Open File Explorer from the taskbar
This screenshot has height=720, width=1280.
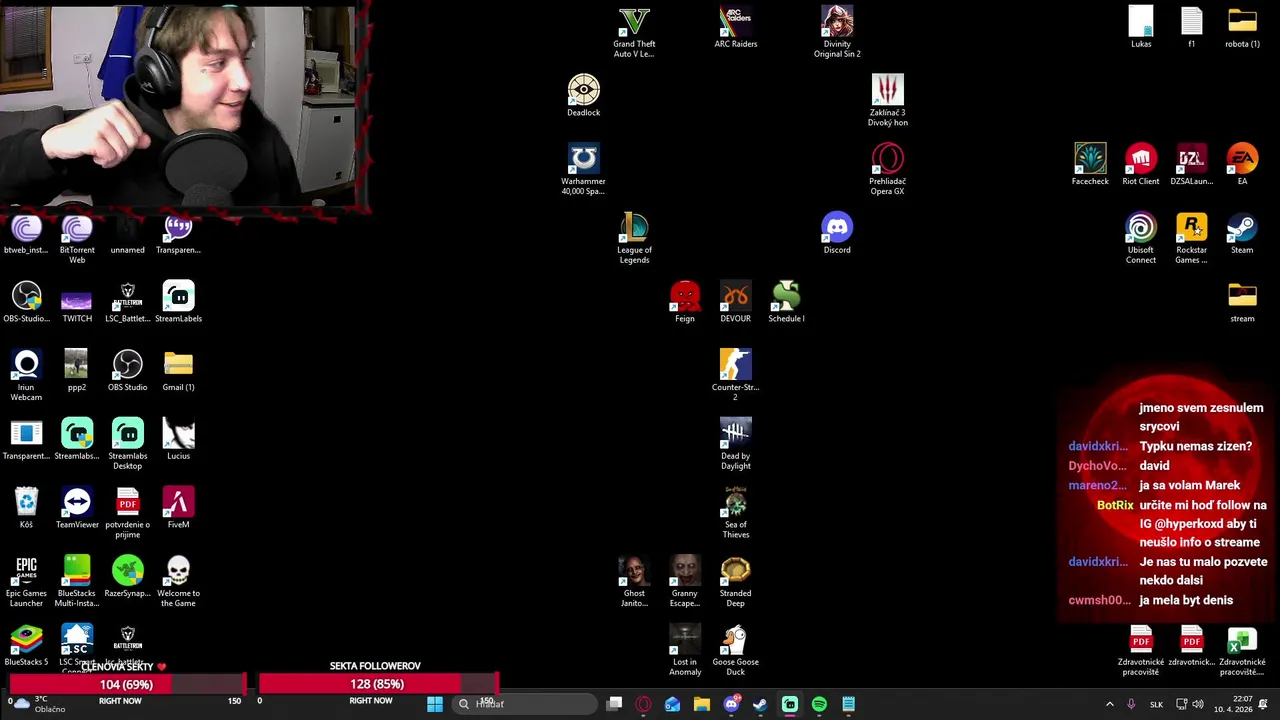click(x=702, y=704)
